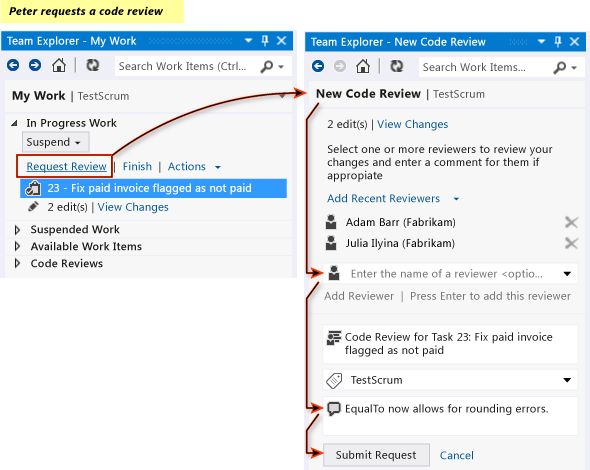The height and width of the screenshot is (470, 590).
Task: Refresh the New Code Review panel
Action: point(397,67)
